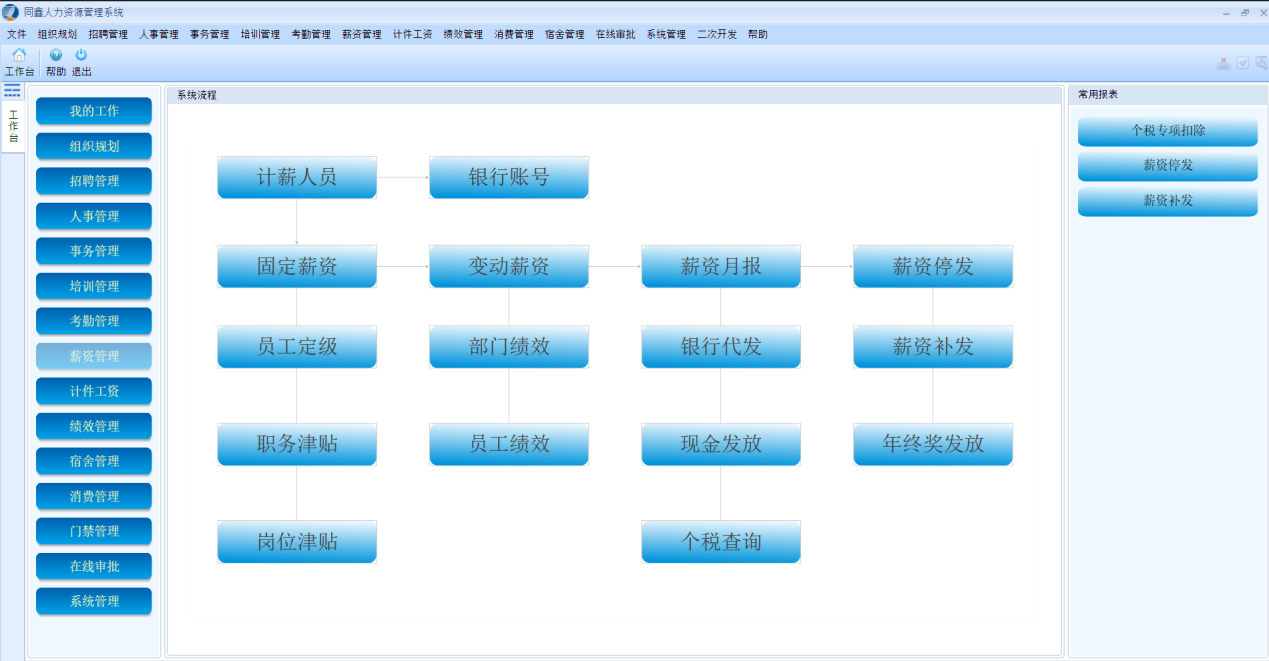Open 我的工作 from the sidebar

tap(94, 111)
